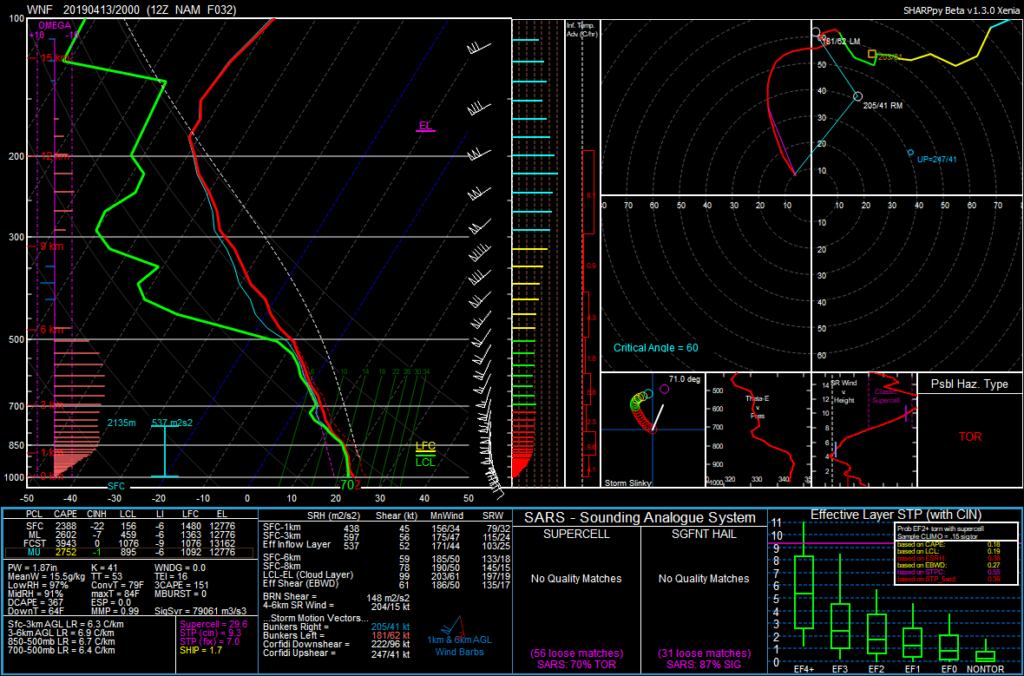Click the left-mover storm motion circle

coord(816,33)
